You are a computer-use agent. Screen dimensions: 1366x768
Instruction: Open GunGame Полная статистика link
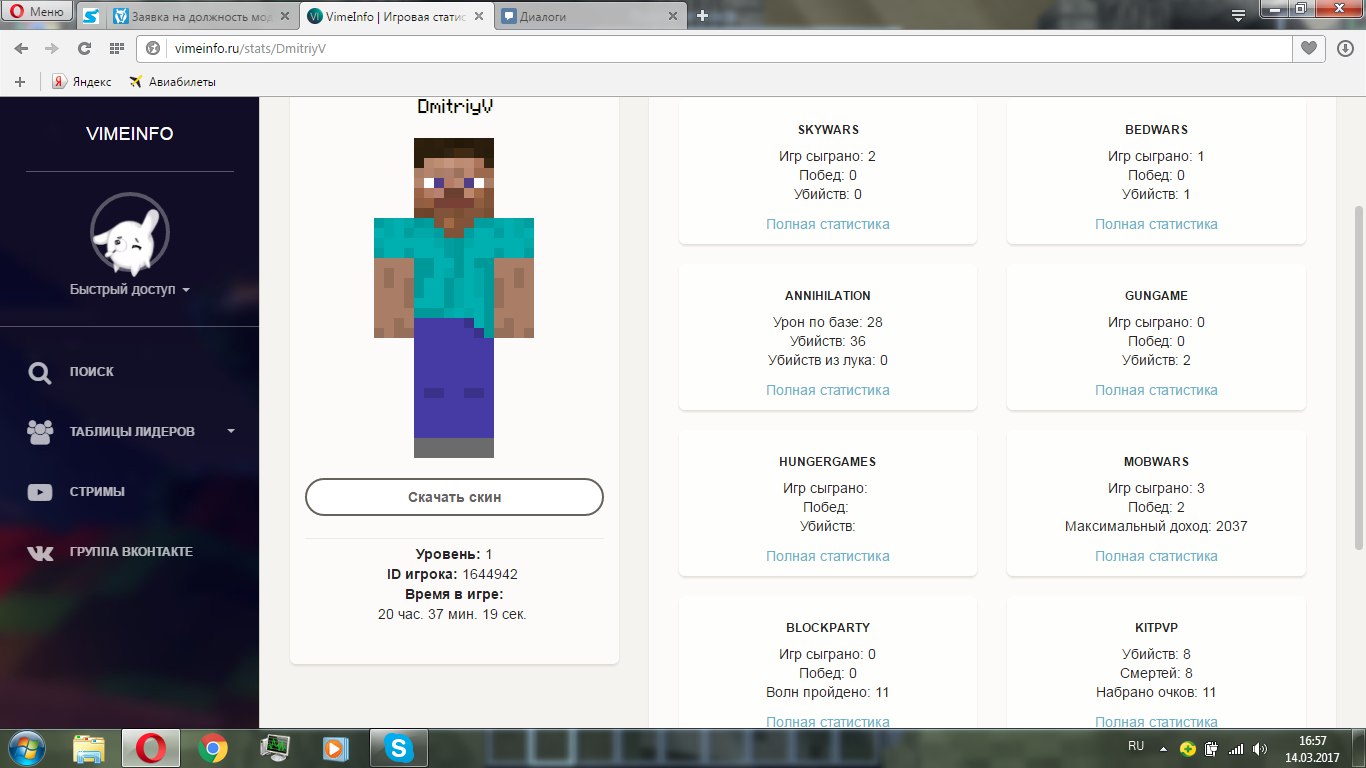point(1156,390)
